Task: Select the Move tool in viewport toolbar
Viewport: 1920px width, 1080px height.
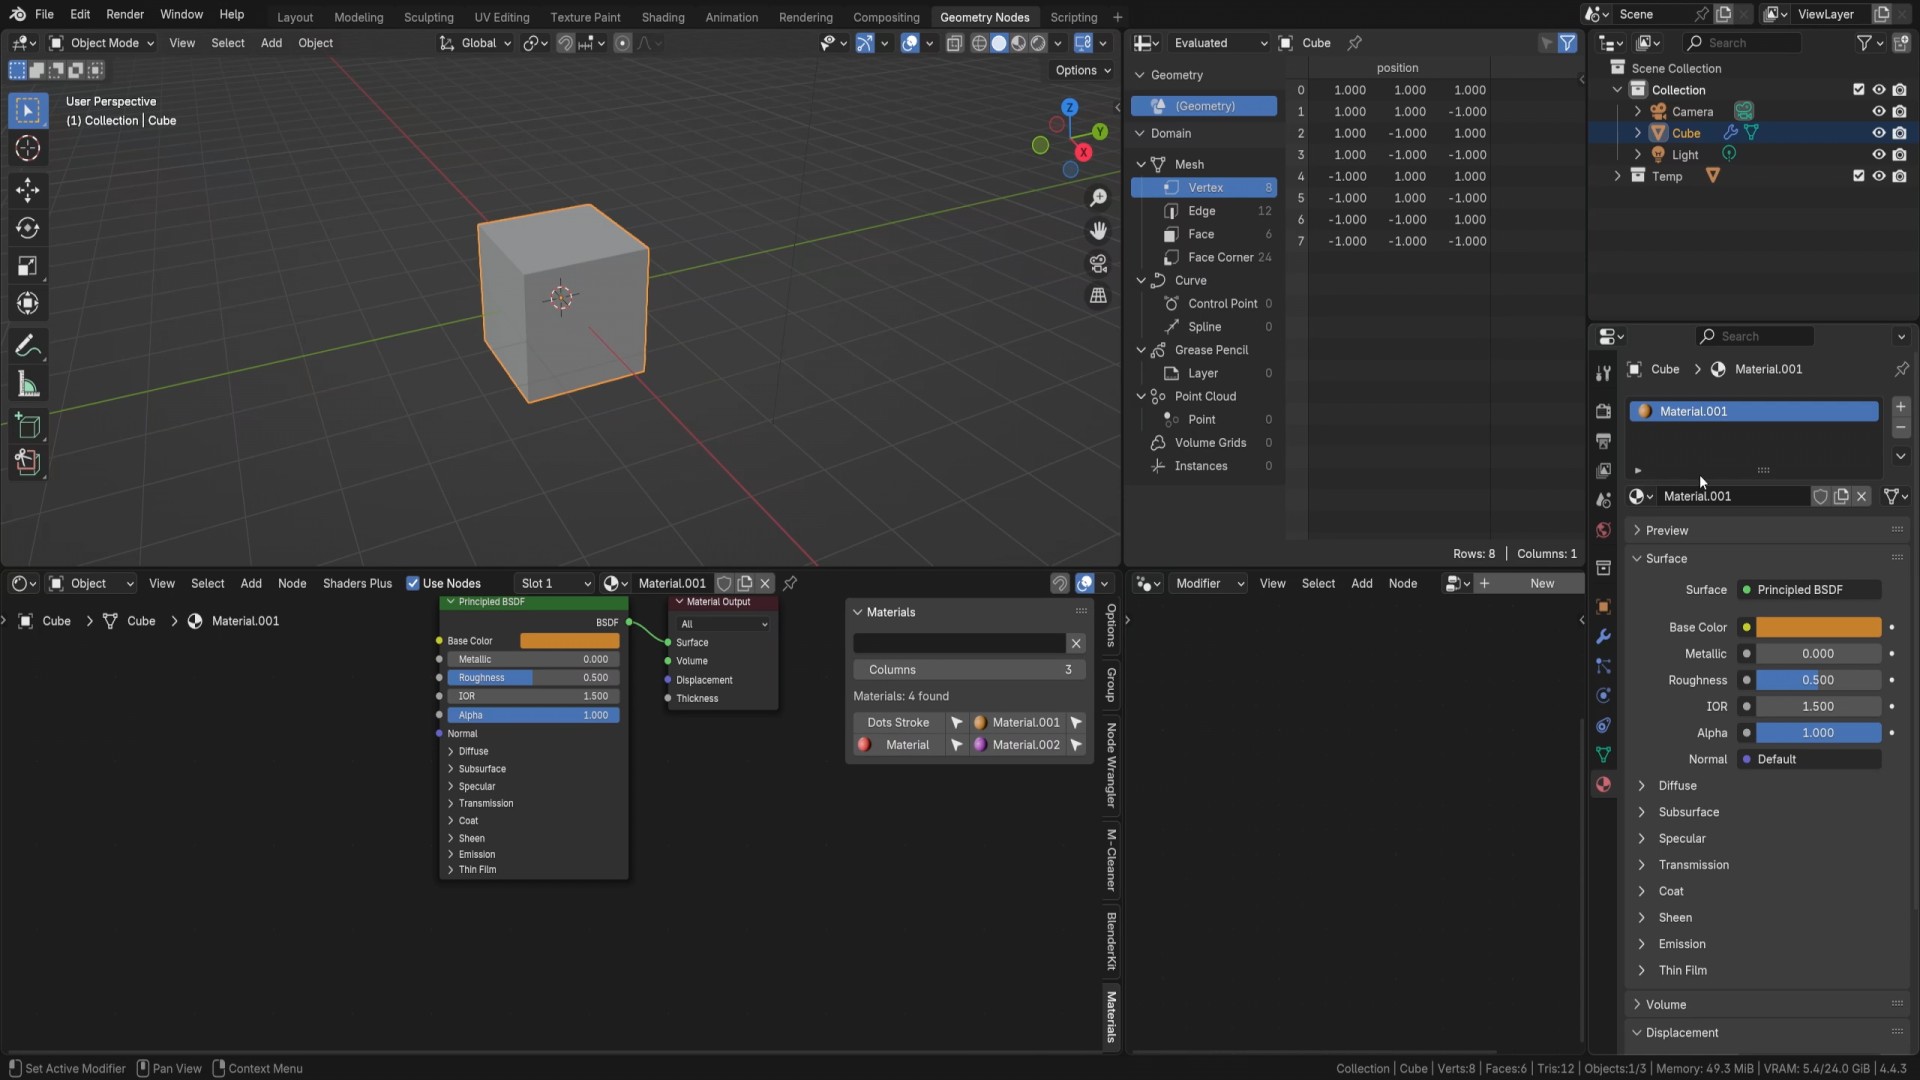Action: point(27,190)
